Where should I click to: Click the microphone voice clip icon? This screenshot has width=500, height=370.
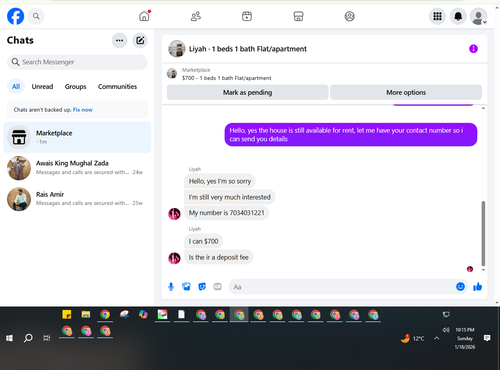(171, 287)
